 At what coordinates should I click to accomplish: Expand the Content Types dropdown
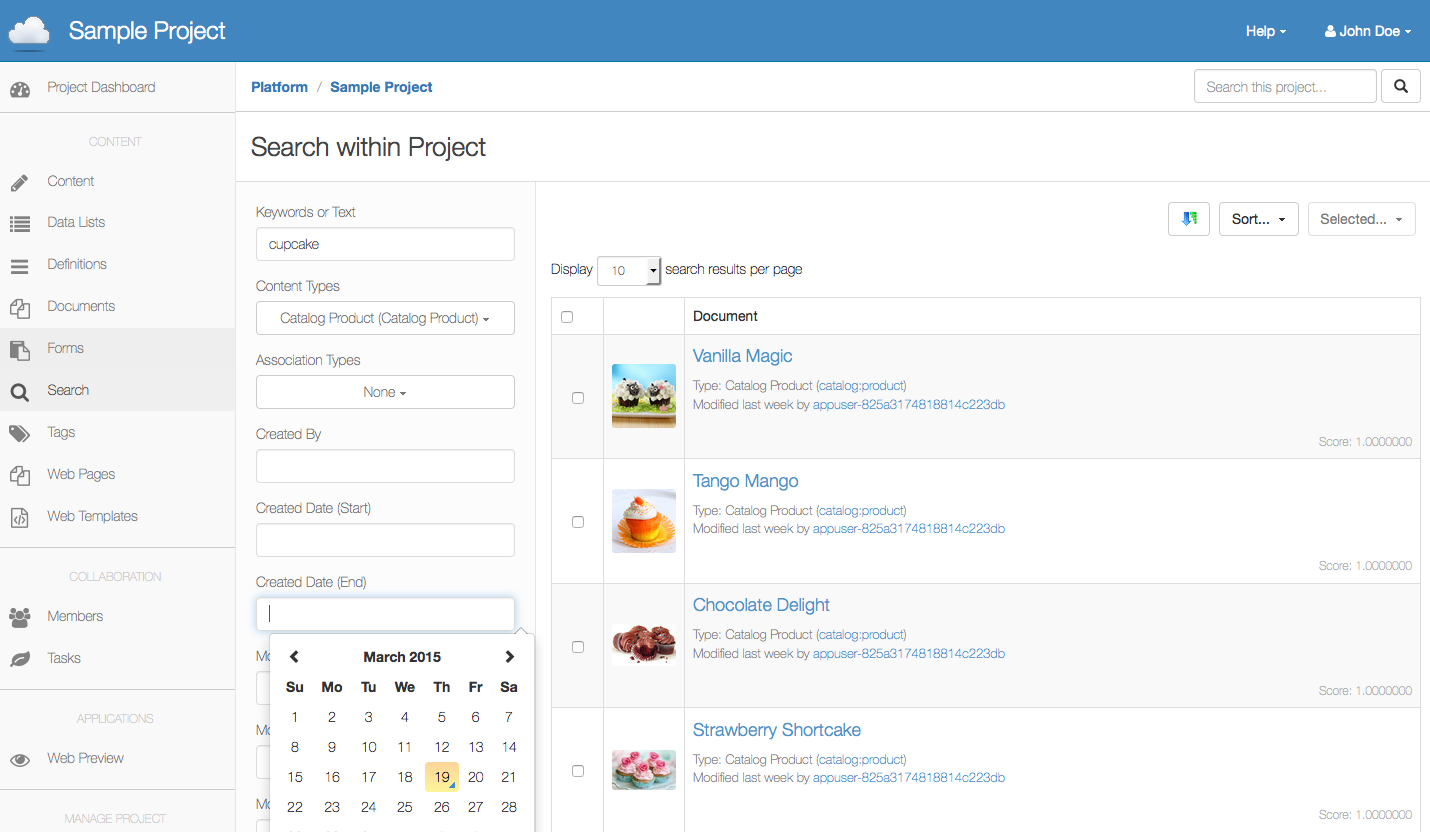coord(385,318)
